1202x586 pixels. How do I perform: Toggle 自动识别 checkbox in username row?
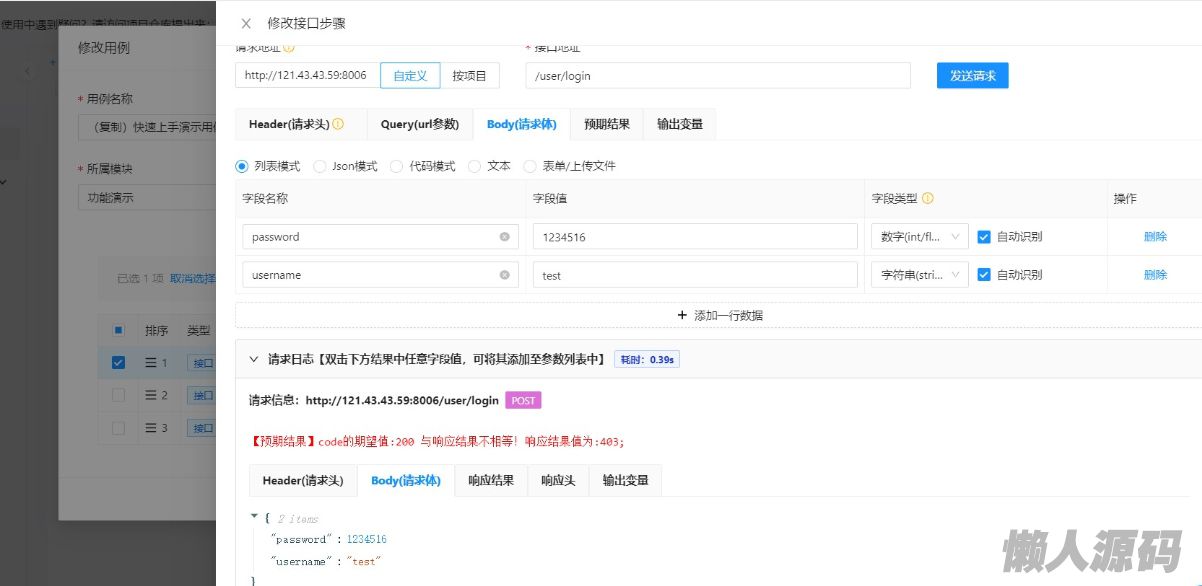[x=984, y=275]
